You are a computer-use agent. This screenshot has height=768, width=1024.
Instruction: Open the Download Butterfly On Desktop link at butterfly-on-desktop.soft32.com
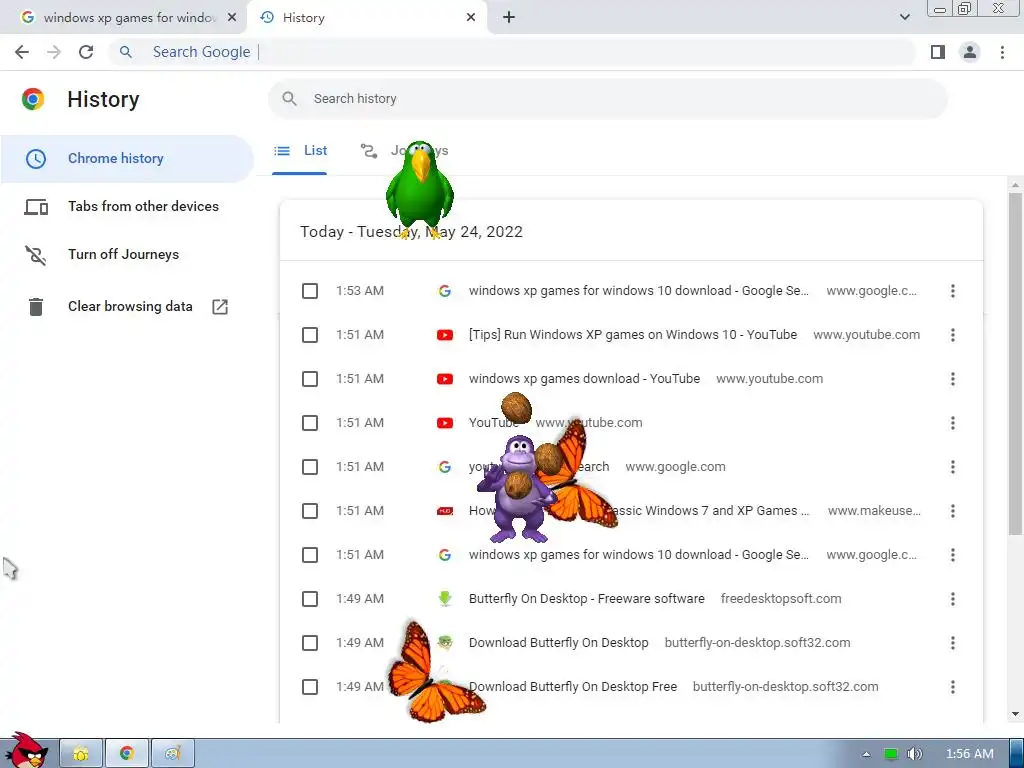tap(558, 643)
